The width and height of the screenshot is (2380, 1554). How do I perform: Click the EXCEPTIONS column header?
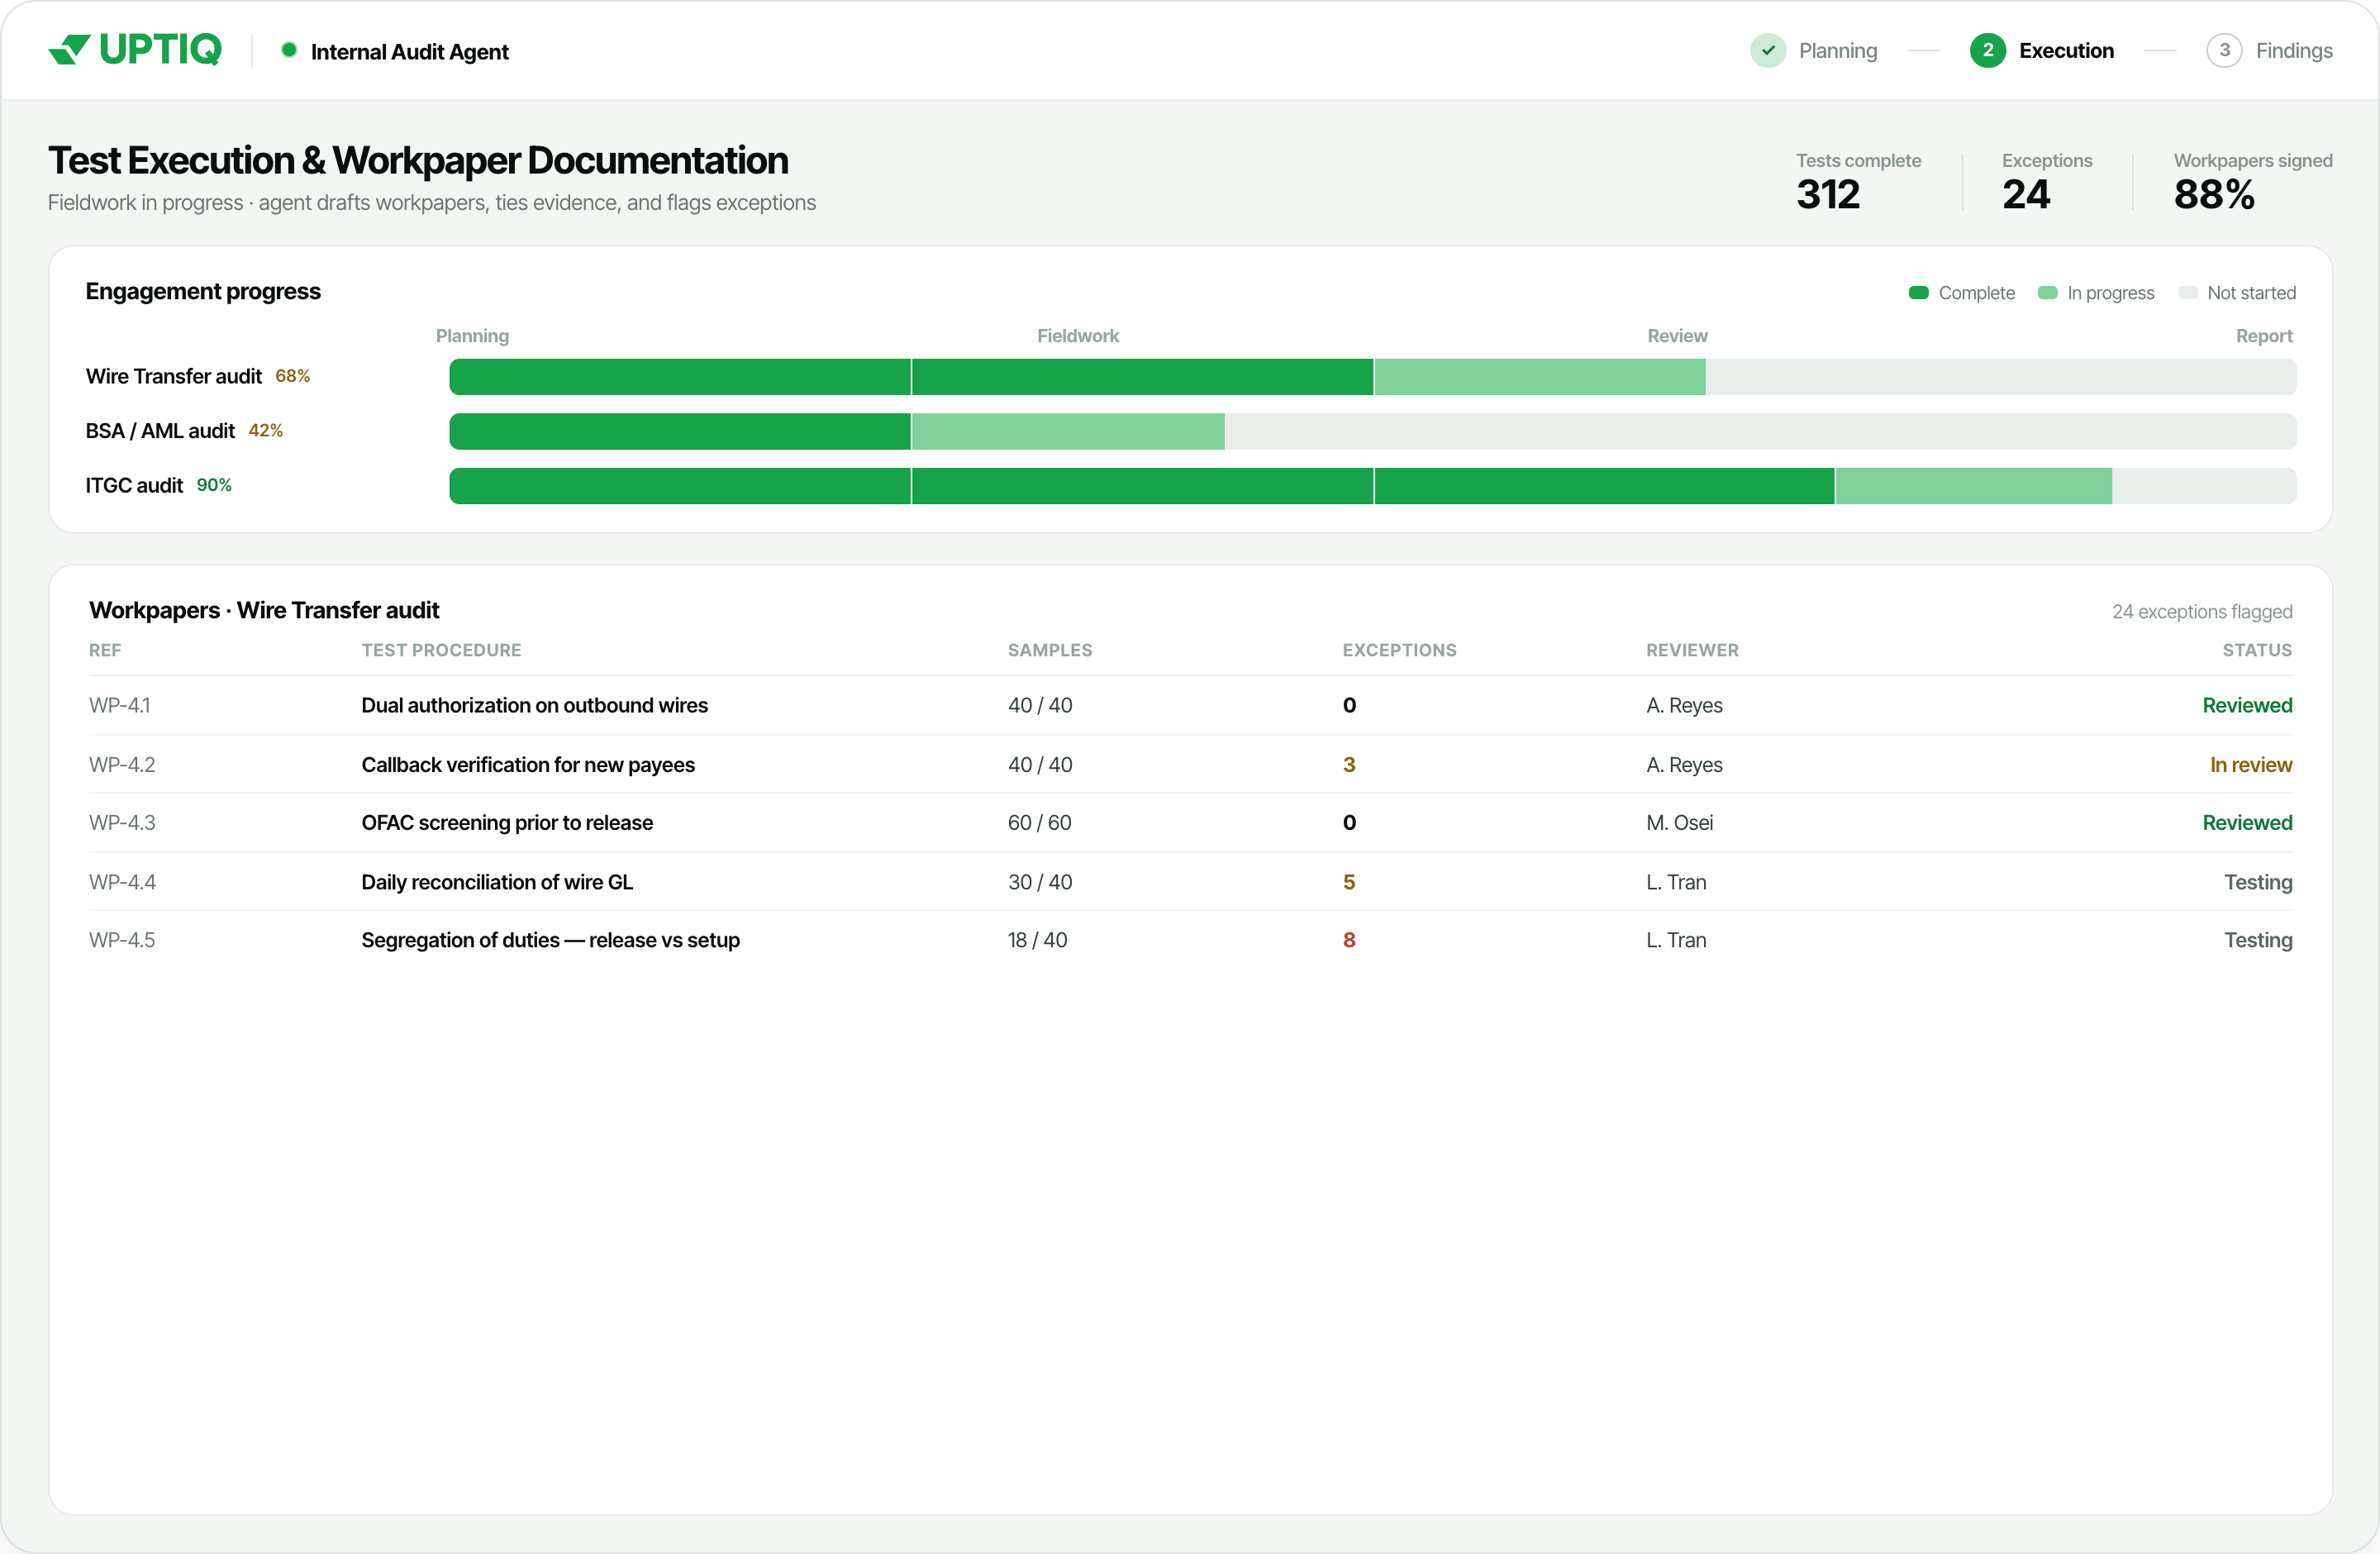(x=1399, y=650)
